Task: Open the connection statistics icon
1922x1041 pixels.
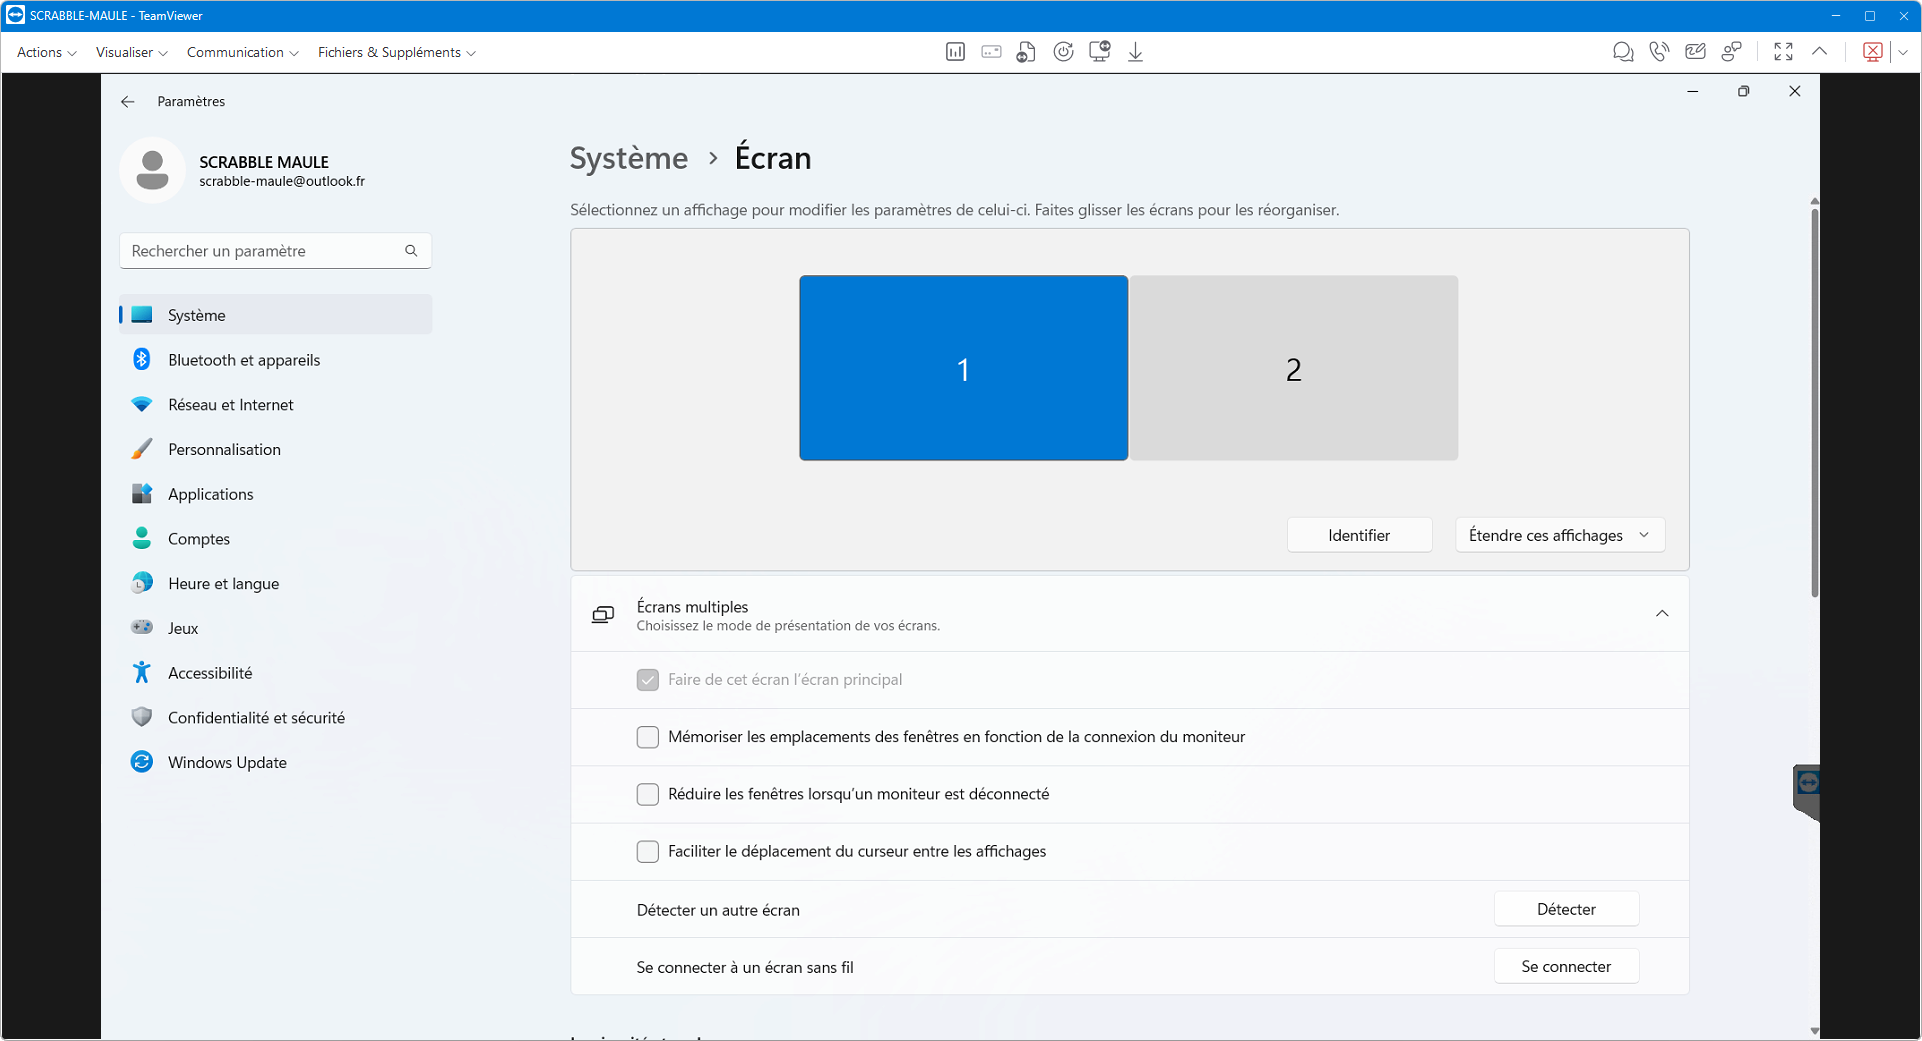Action: coord(955,52)
